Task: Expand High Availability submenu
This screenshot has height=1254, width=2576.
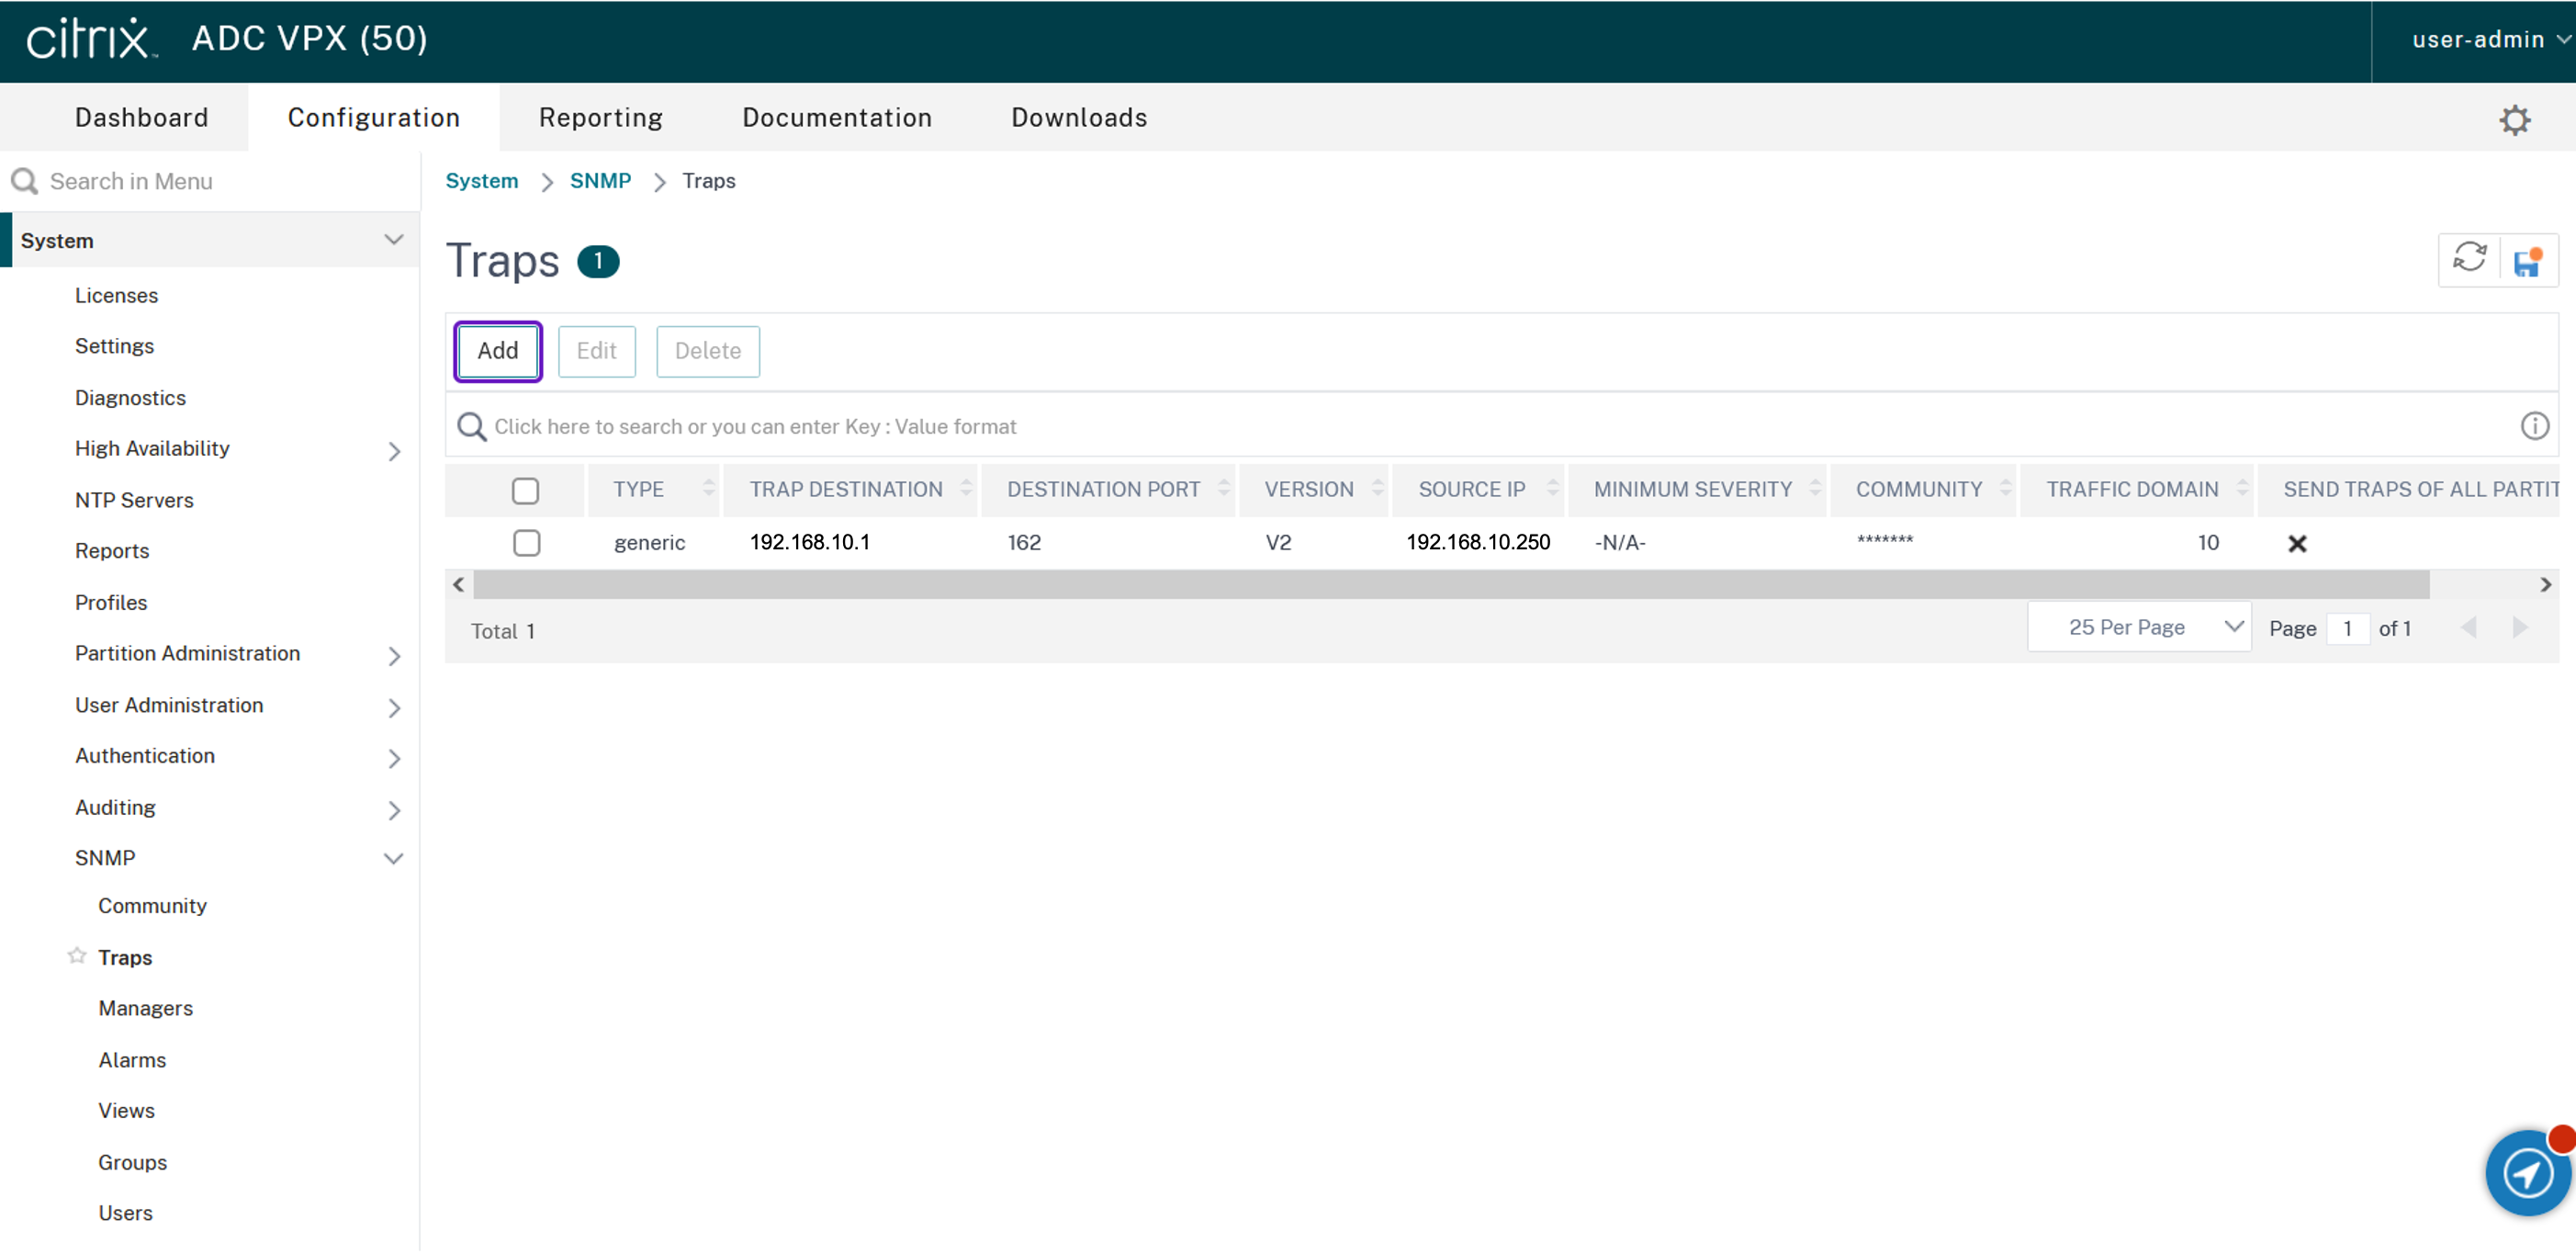Action: [394, 451]
